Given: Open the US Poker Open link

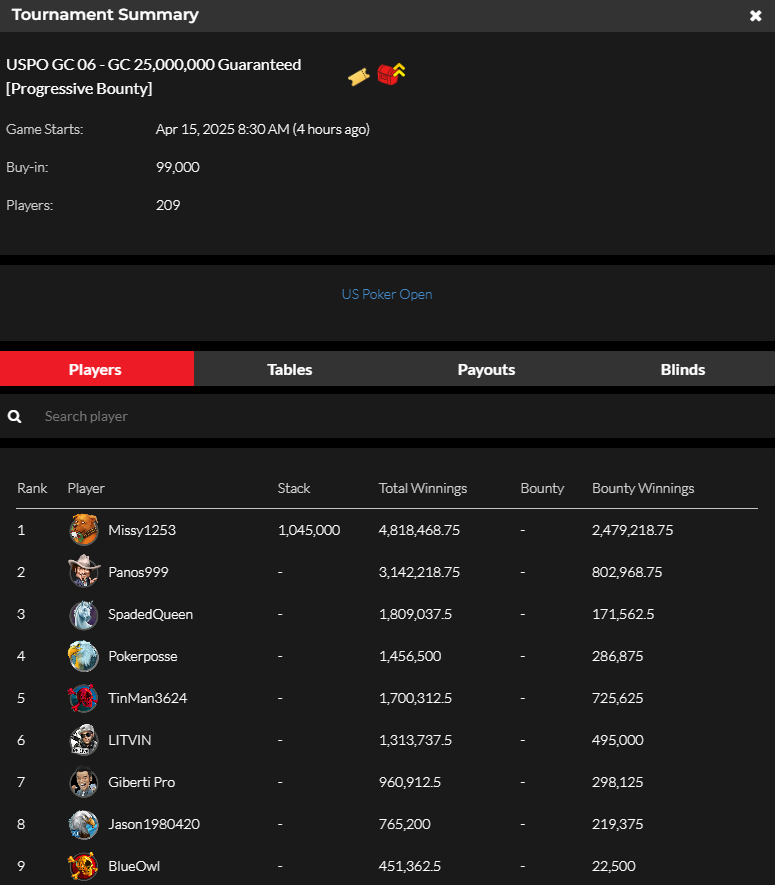Looking at the screenshot, I should coord(387,294).
